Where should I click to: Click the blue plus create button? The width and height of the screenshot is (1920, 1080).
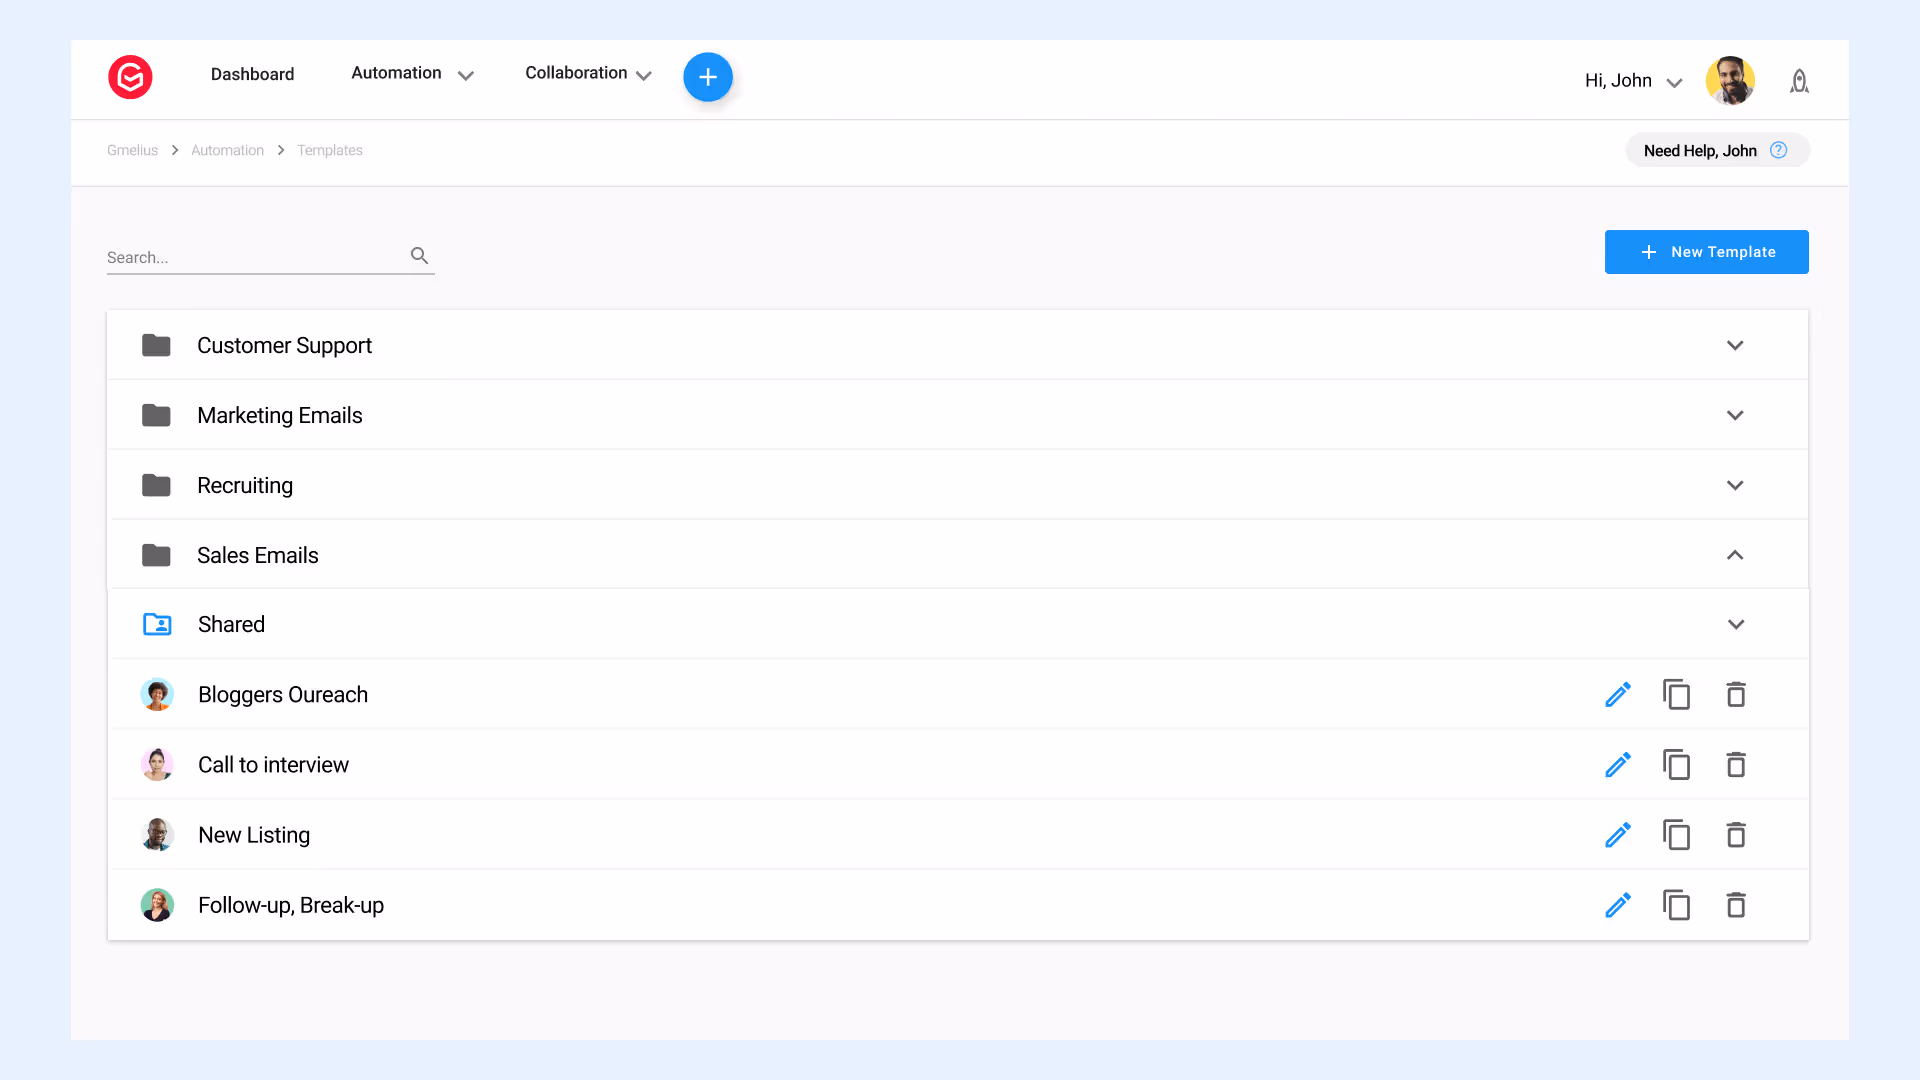point(708,77)
